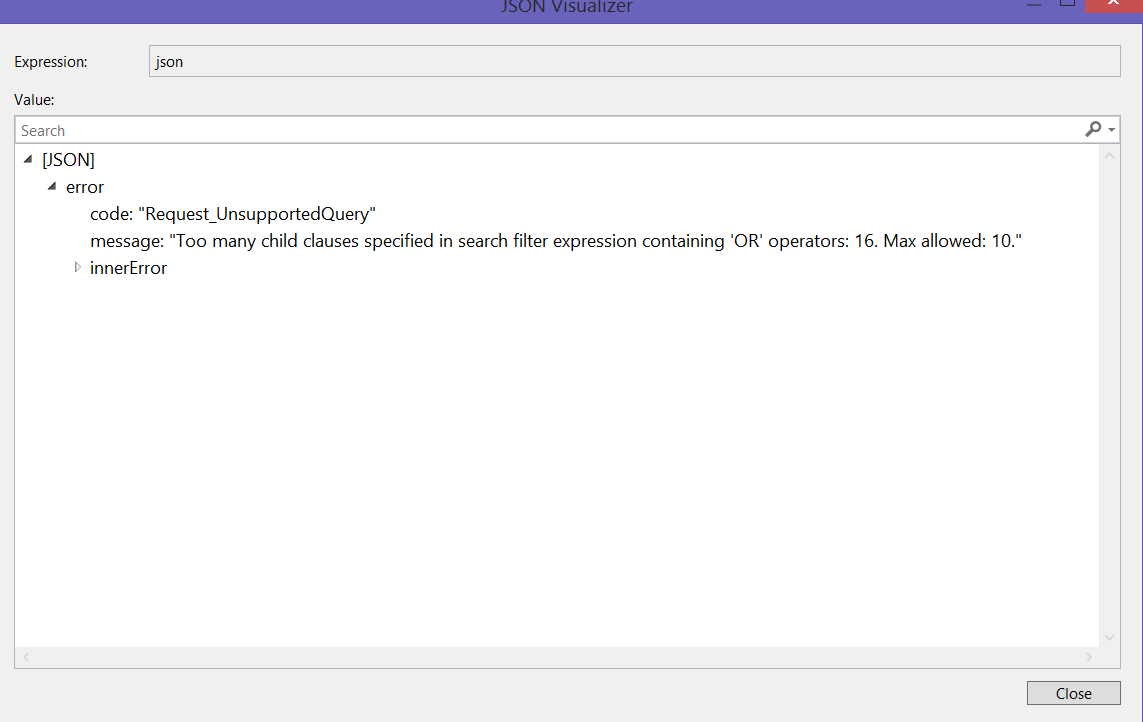Collapse the [JSON] root node
1143x722 pixels.
tap(28, 159)
